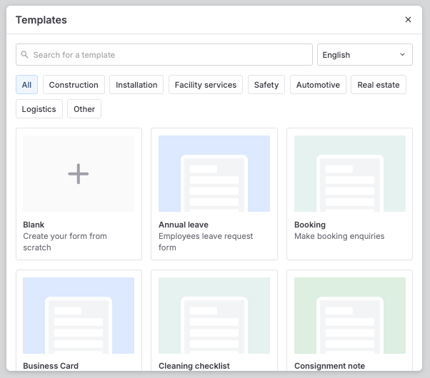Click 'Make booking enquiries' description
The width and height of the screenshot is (430, 378).
tap(339, 236)
